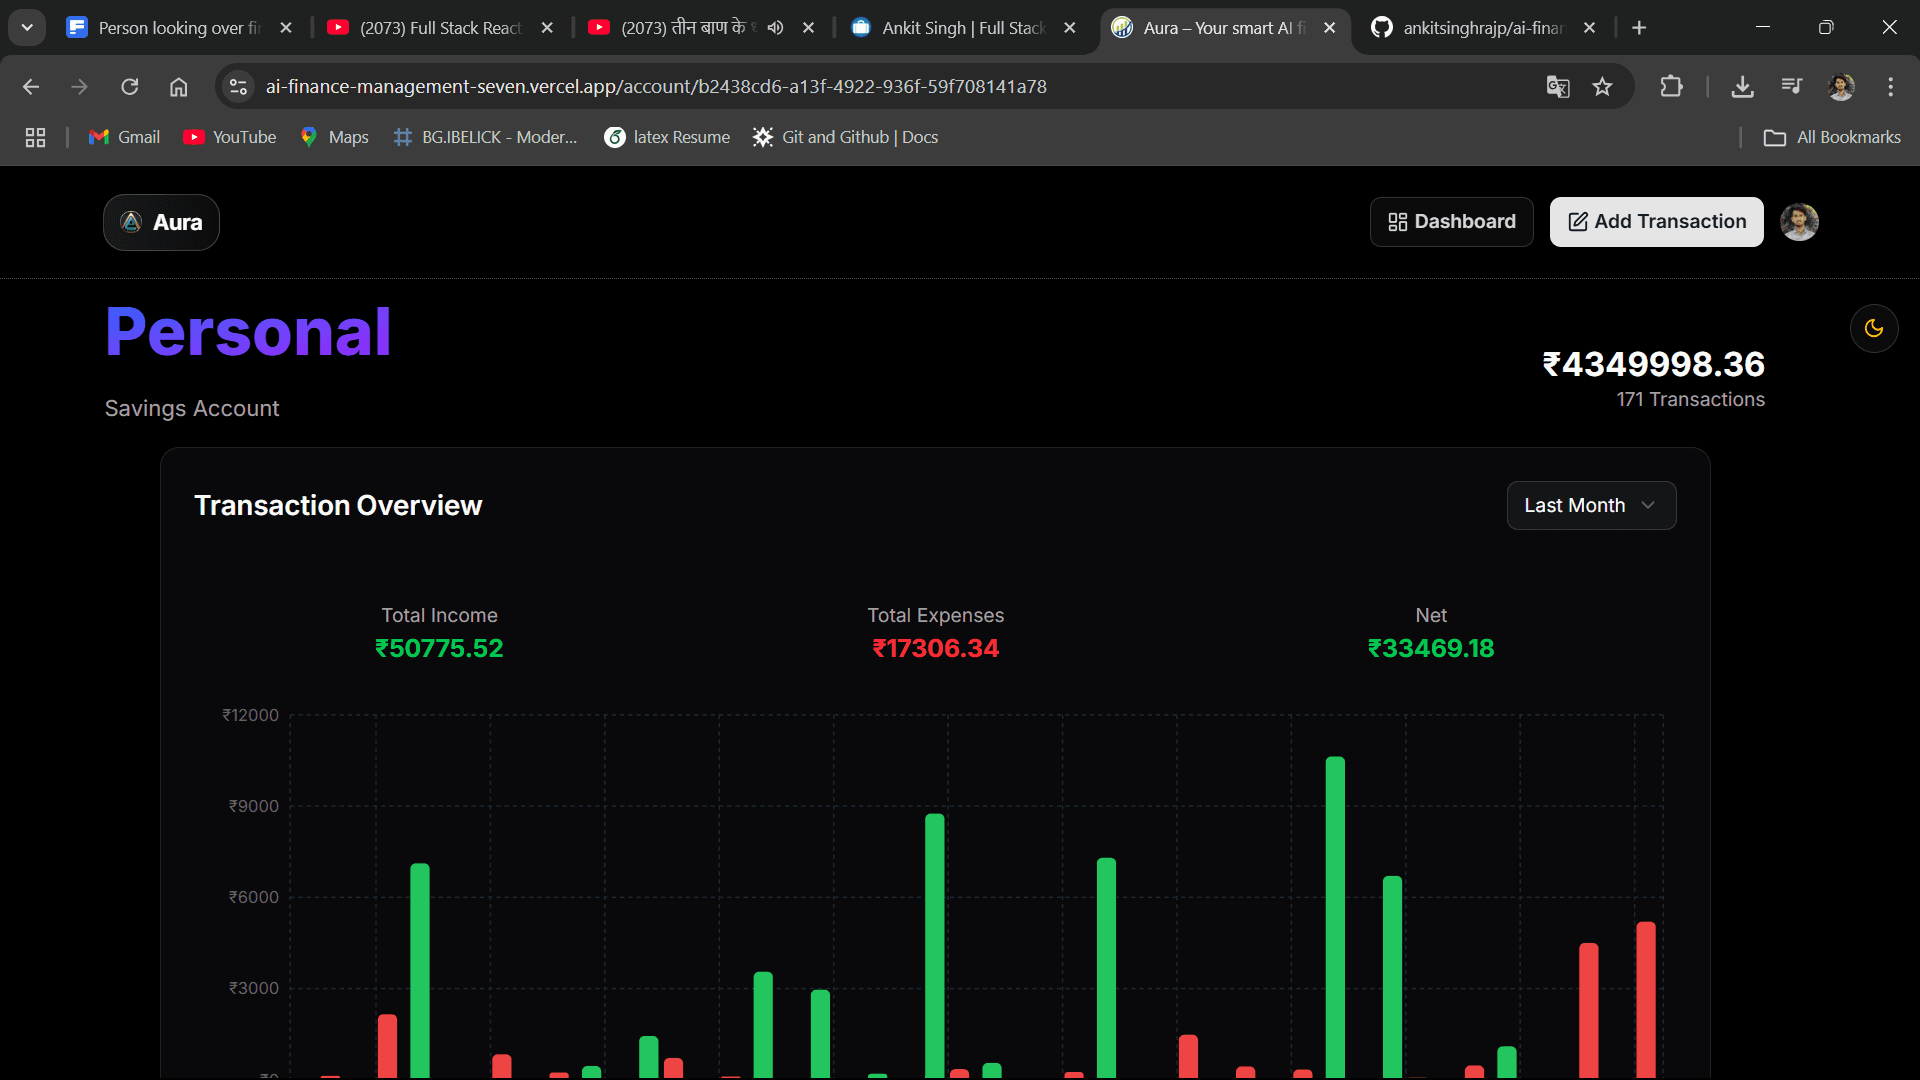Close the Aura tab
1920x1080 pixels.
[1330, 28]
